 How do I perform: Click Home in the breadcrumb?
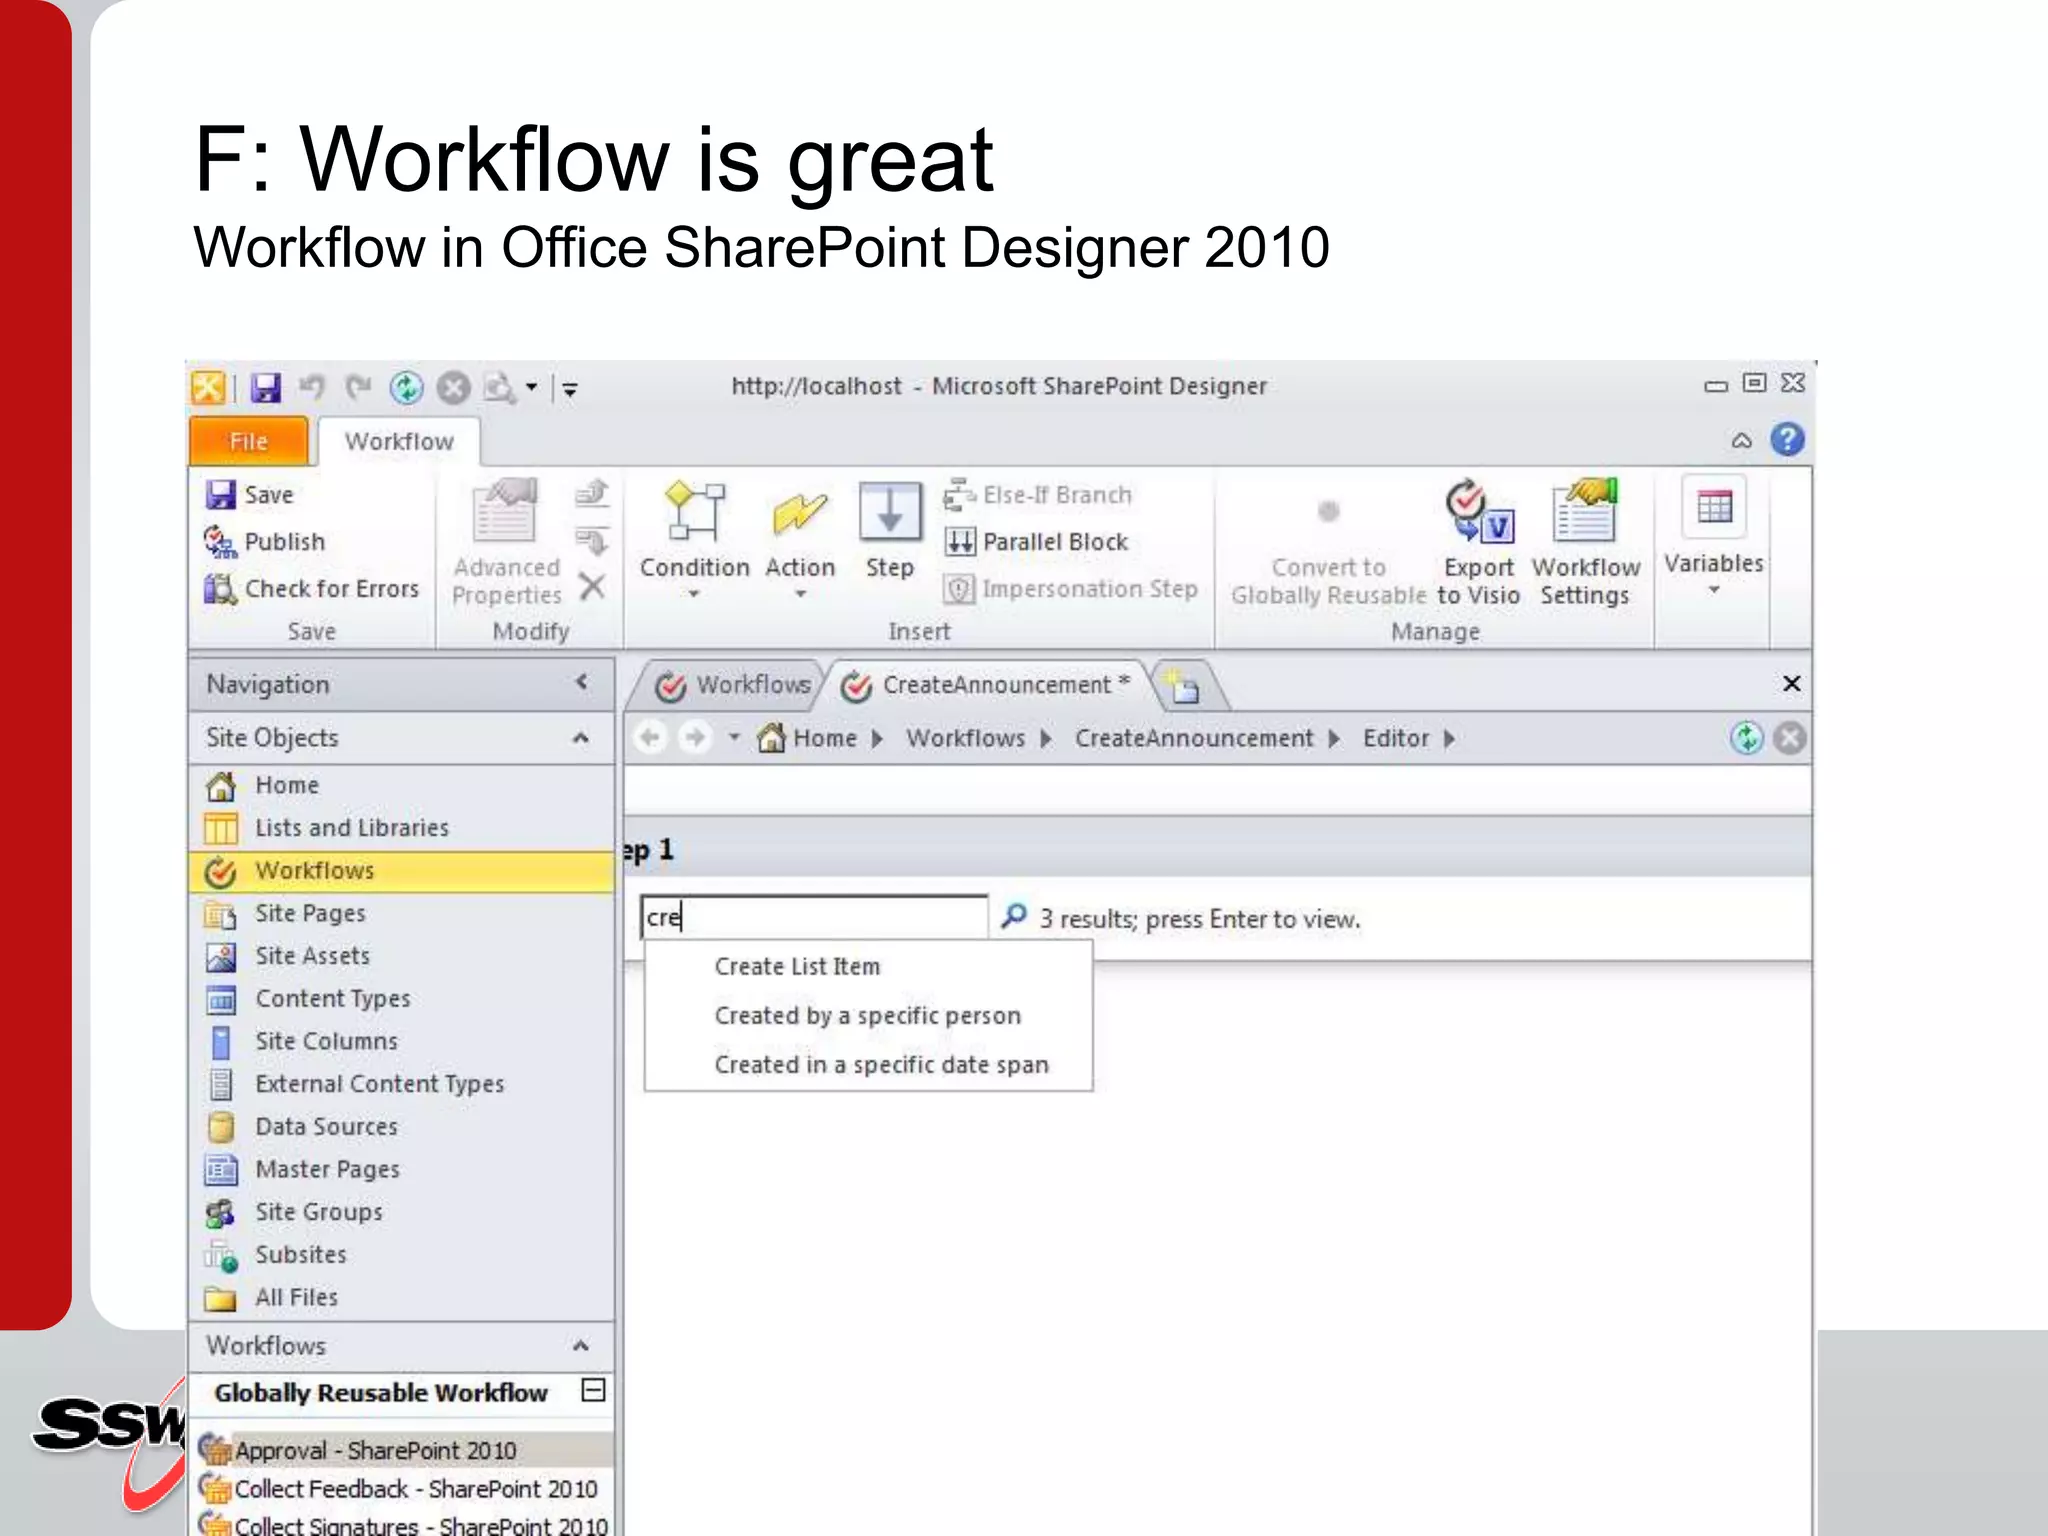tap(825, 738)
